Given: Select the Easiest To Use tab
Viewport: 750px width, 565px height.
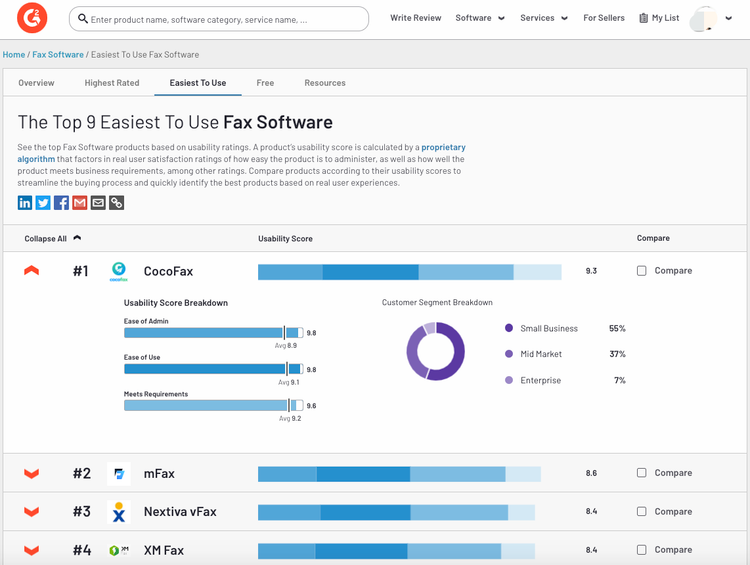Looking at the screenshot, I should 198,83.
